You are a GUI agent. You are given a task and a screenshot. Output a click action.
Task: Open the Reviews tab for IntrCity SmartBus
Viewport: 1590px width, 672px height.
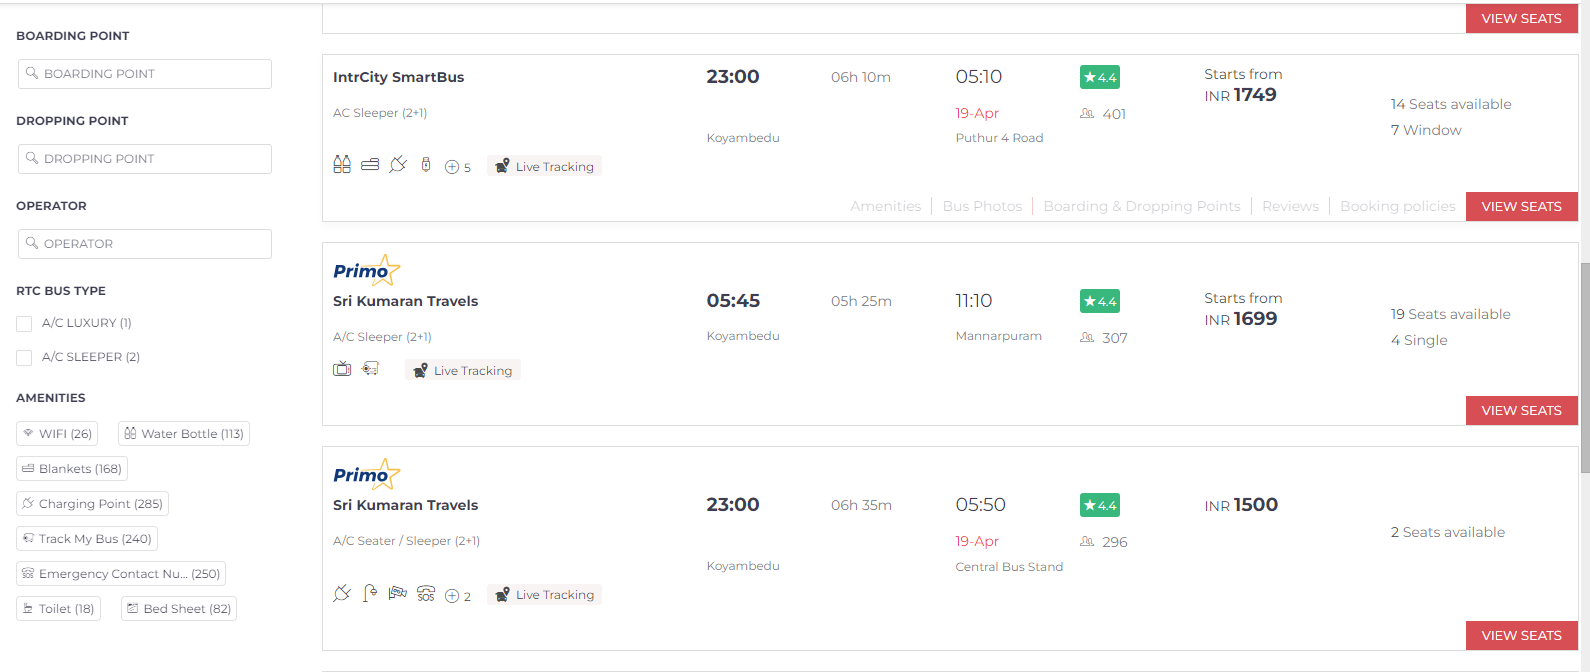(1290, 206)
